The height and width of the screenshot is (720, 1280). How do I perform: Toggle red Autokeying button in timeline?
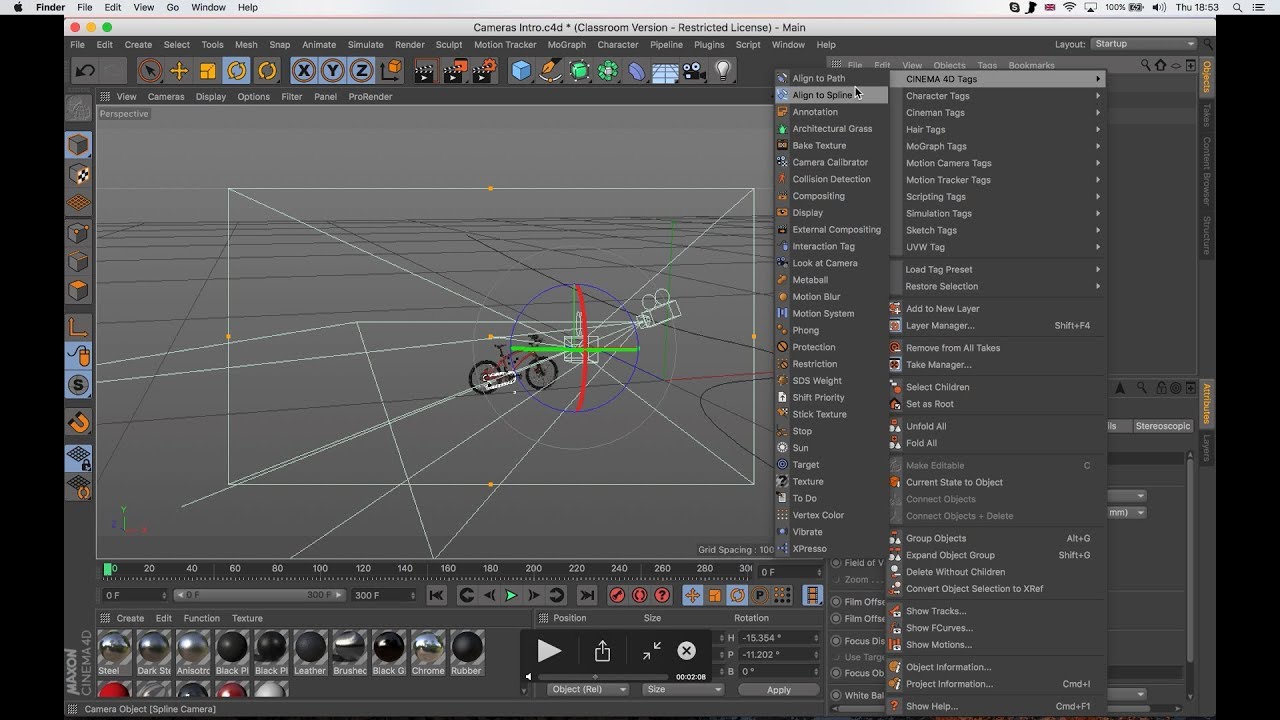(x=640, y=595)
